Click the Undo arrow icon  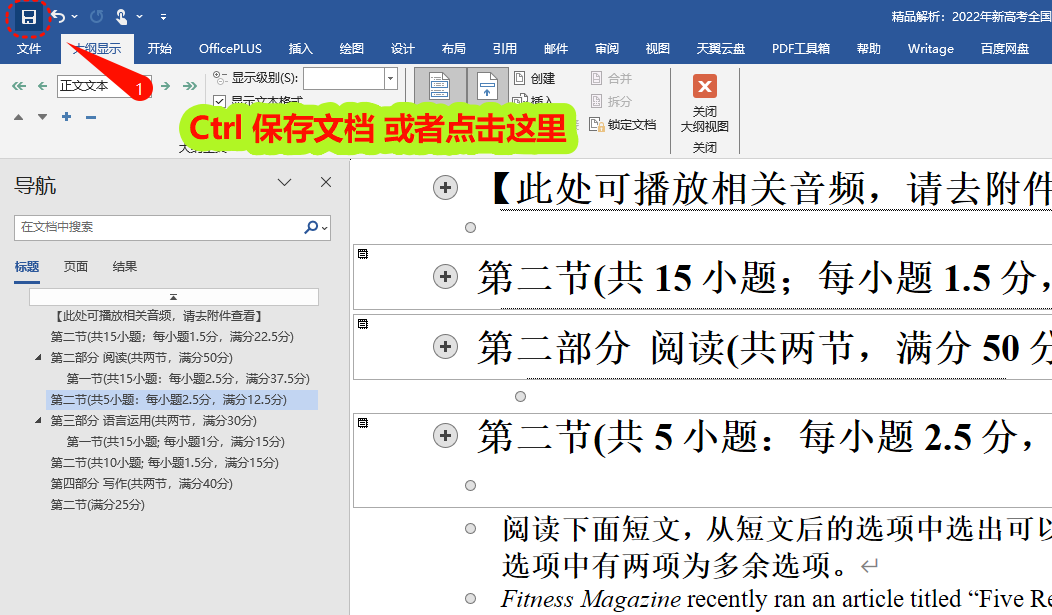click(x=58, y=16)
